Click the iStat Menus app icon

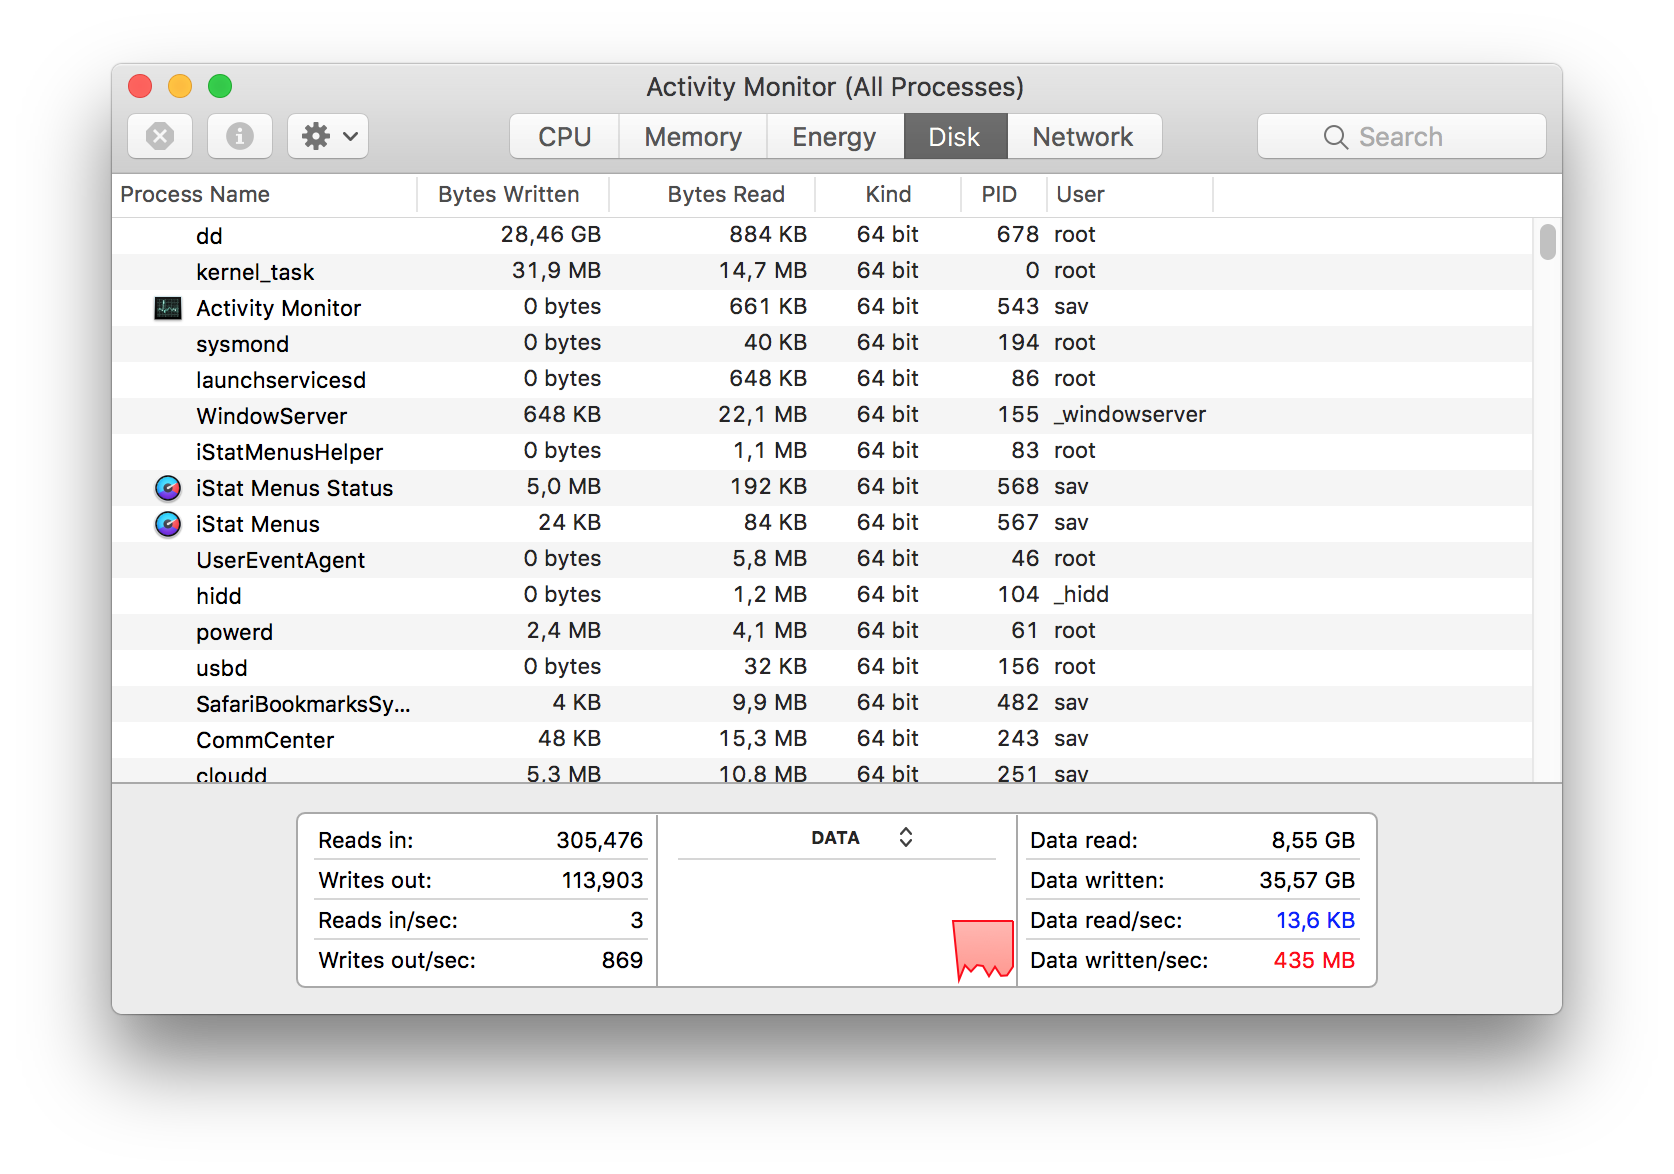click(167, 523)
